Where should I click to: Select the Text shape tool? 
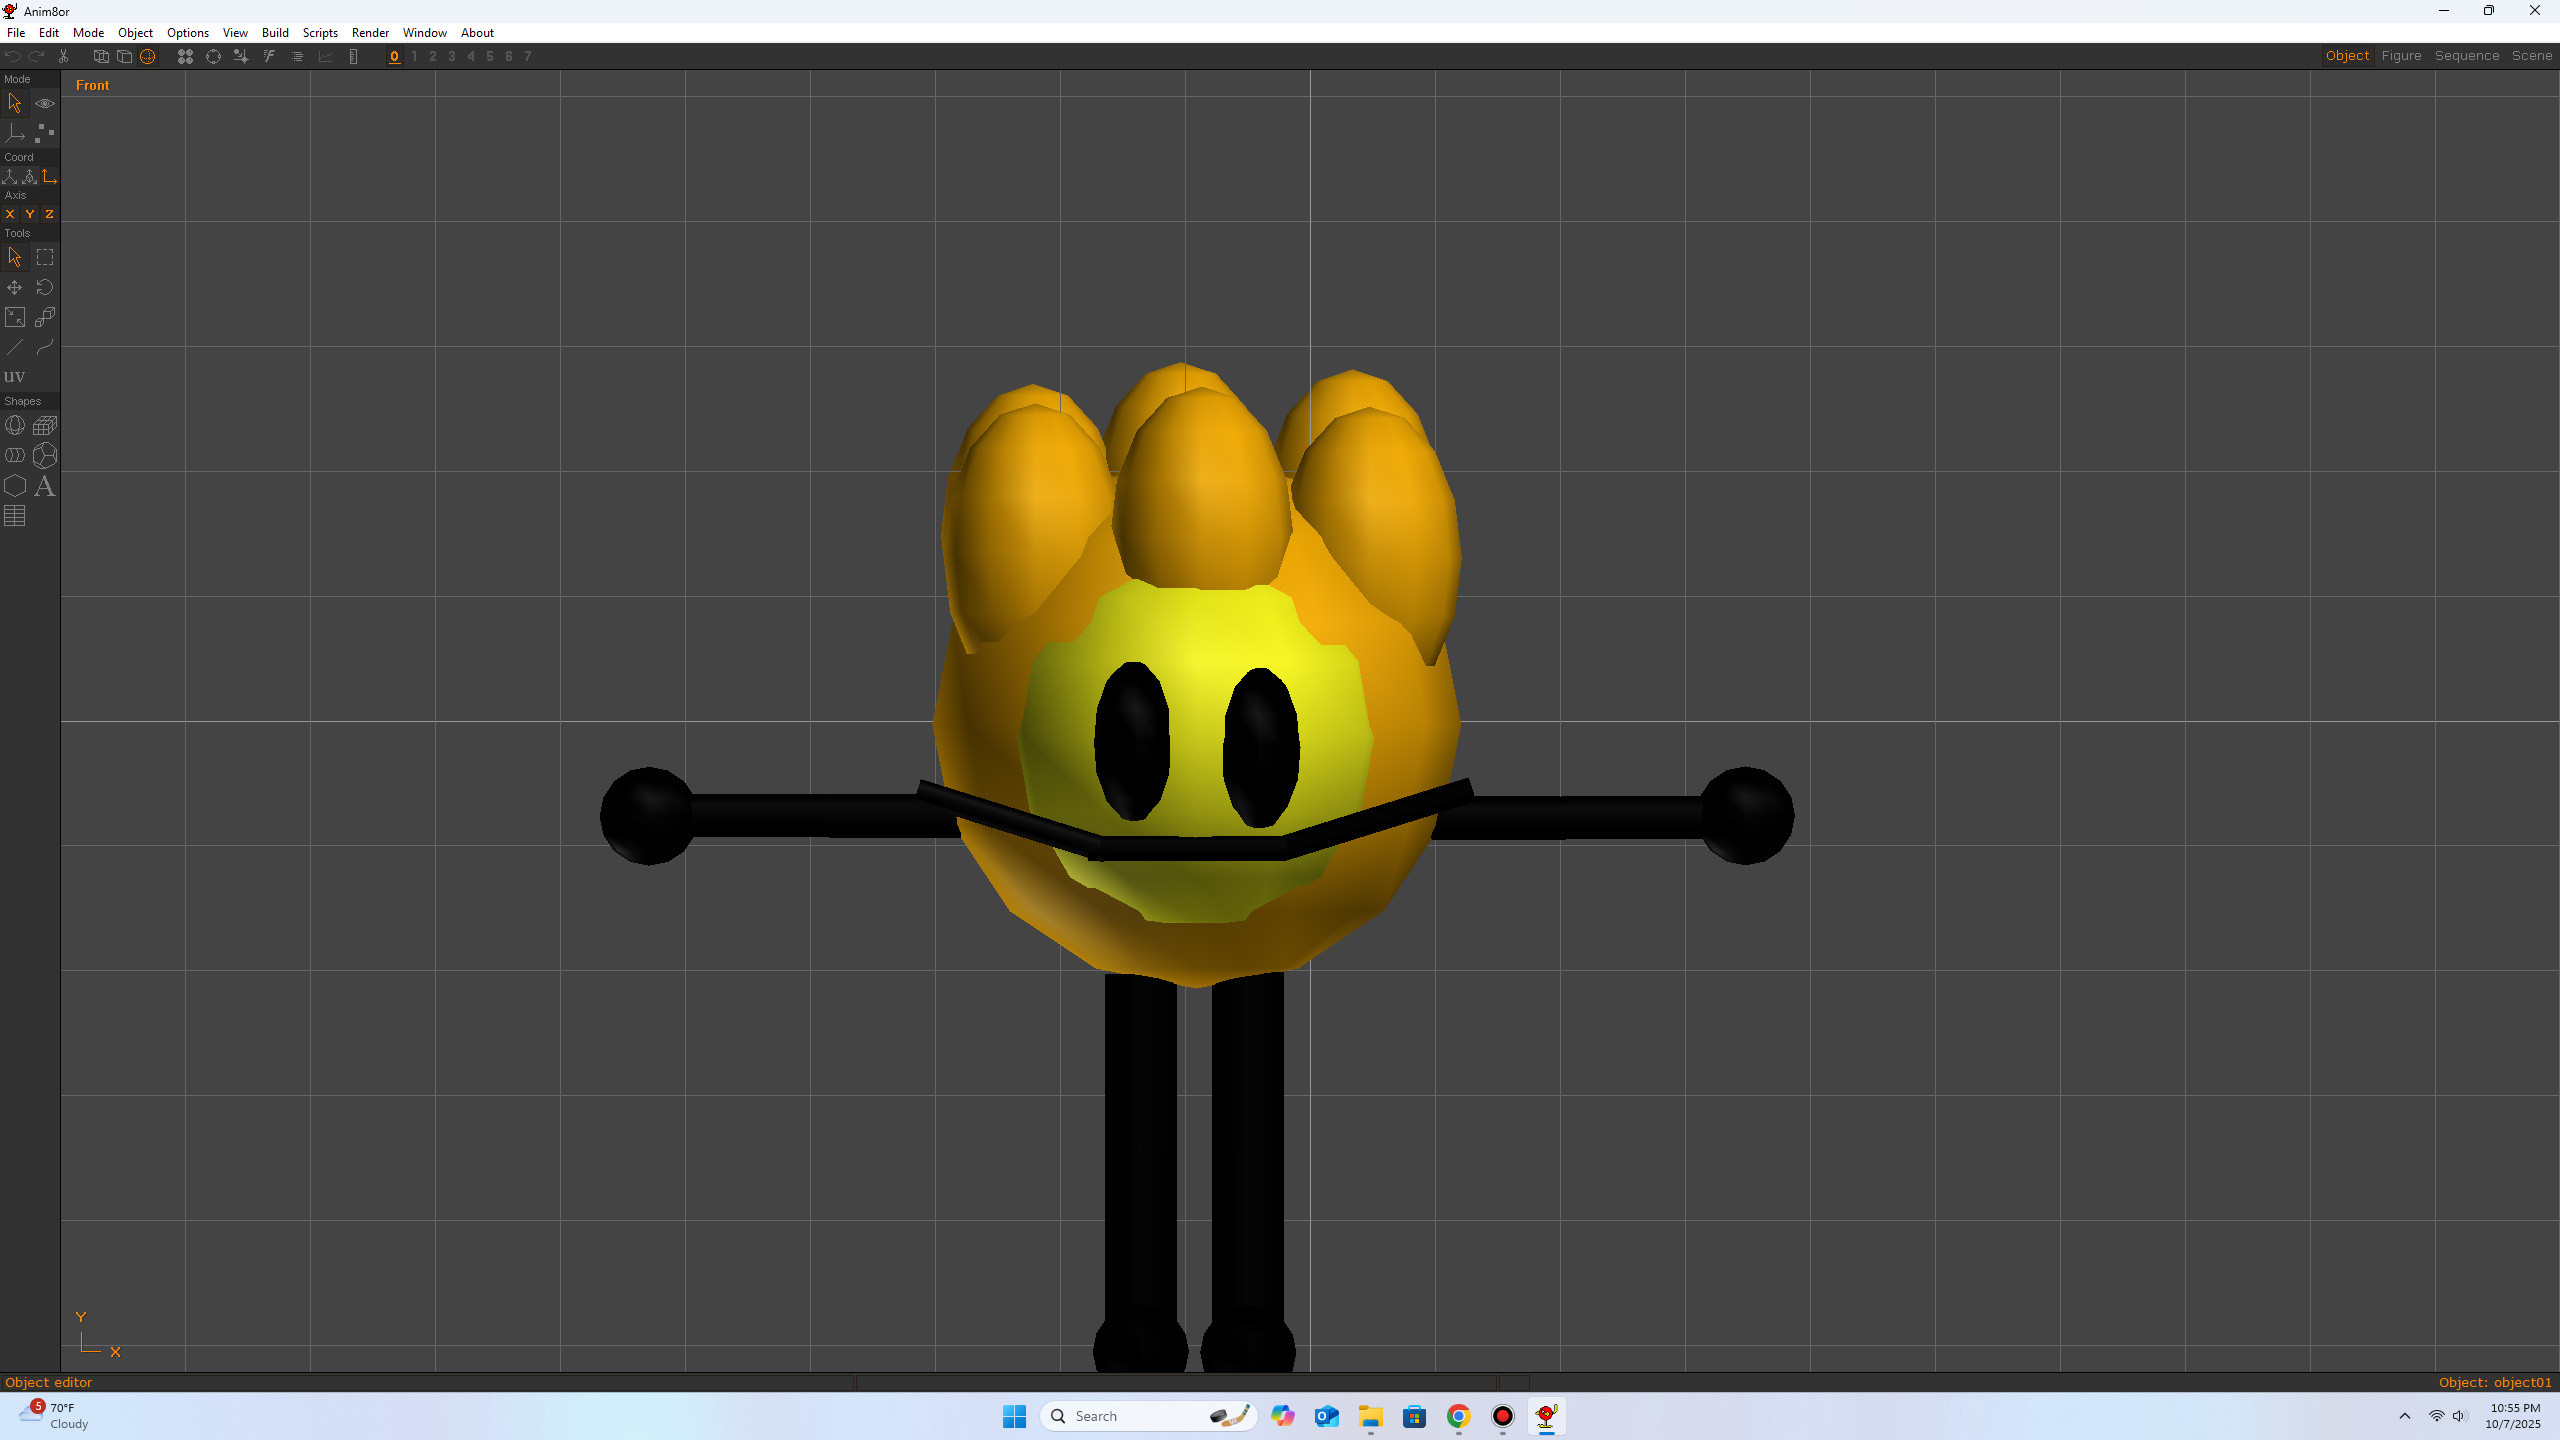pos(45,487)
